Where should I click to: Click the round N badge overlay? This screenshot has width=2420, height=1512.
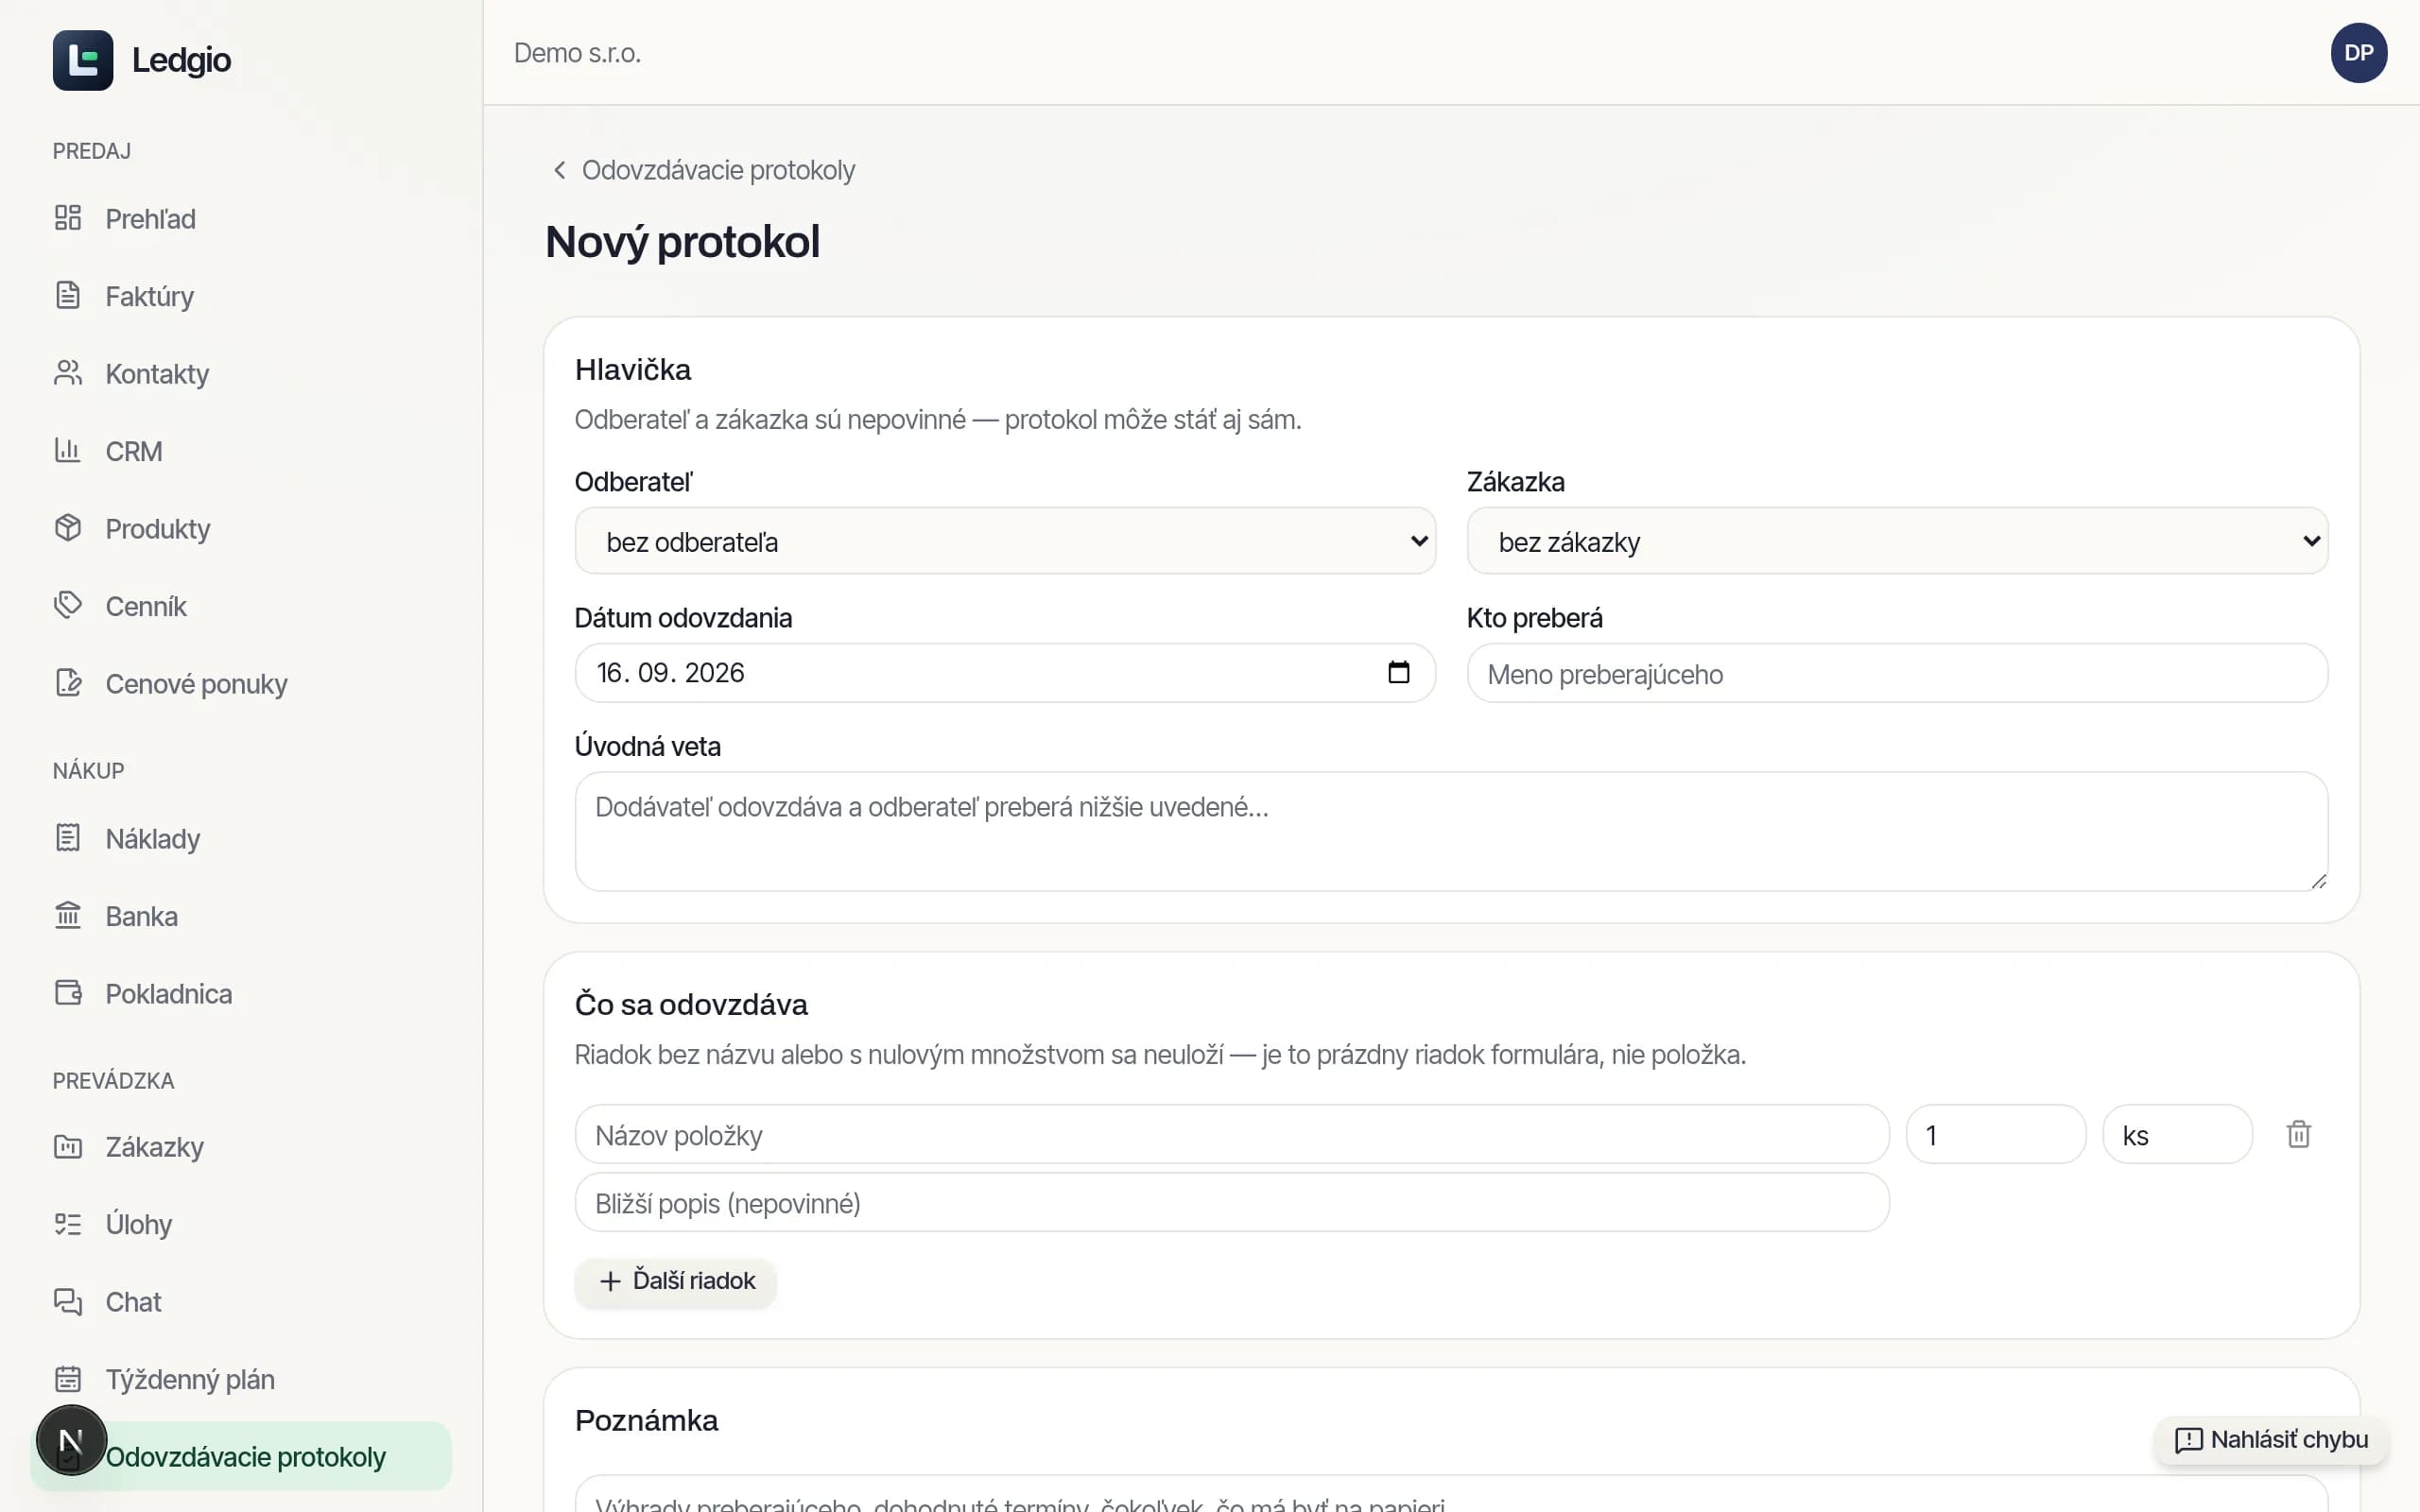(71, 1440)
